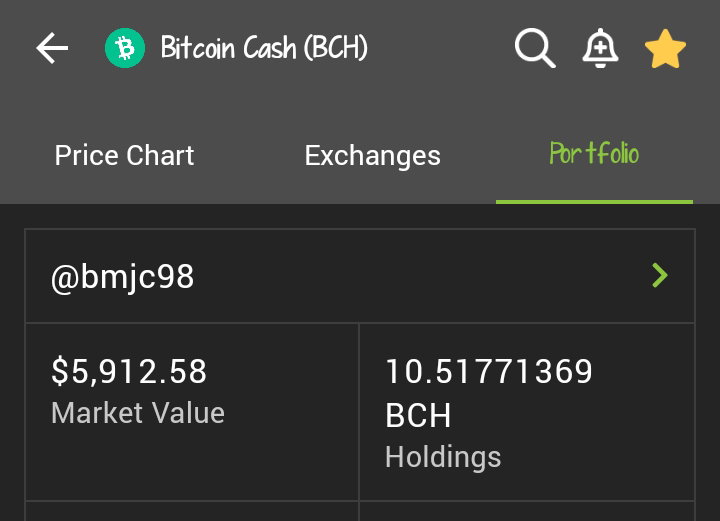Tap the $5,912.58 market value amount
Image resolution: width=720 pixels, height=521 pixels.
(x=129, y=371)
